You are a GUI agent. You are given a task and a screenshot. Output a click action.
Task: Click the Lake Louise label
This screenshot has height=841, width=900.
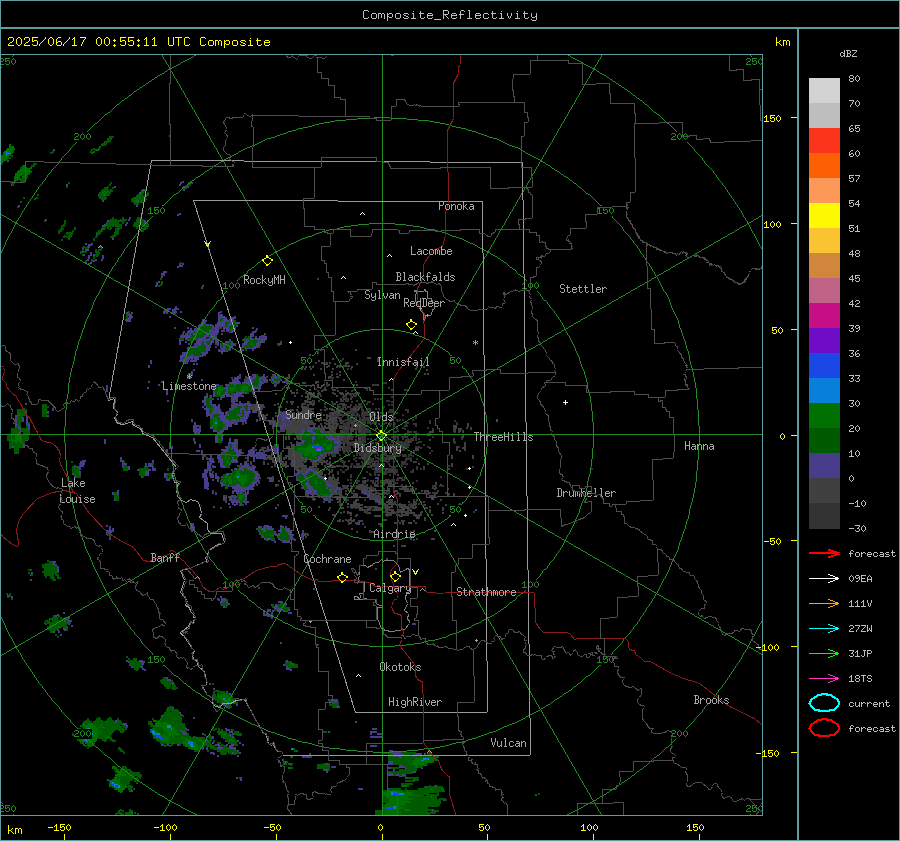[x=77, y=491]
